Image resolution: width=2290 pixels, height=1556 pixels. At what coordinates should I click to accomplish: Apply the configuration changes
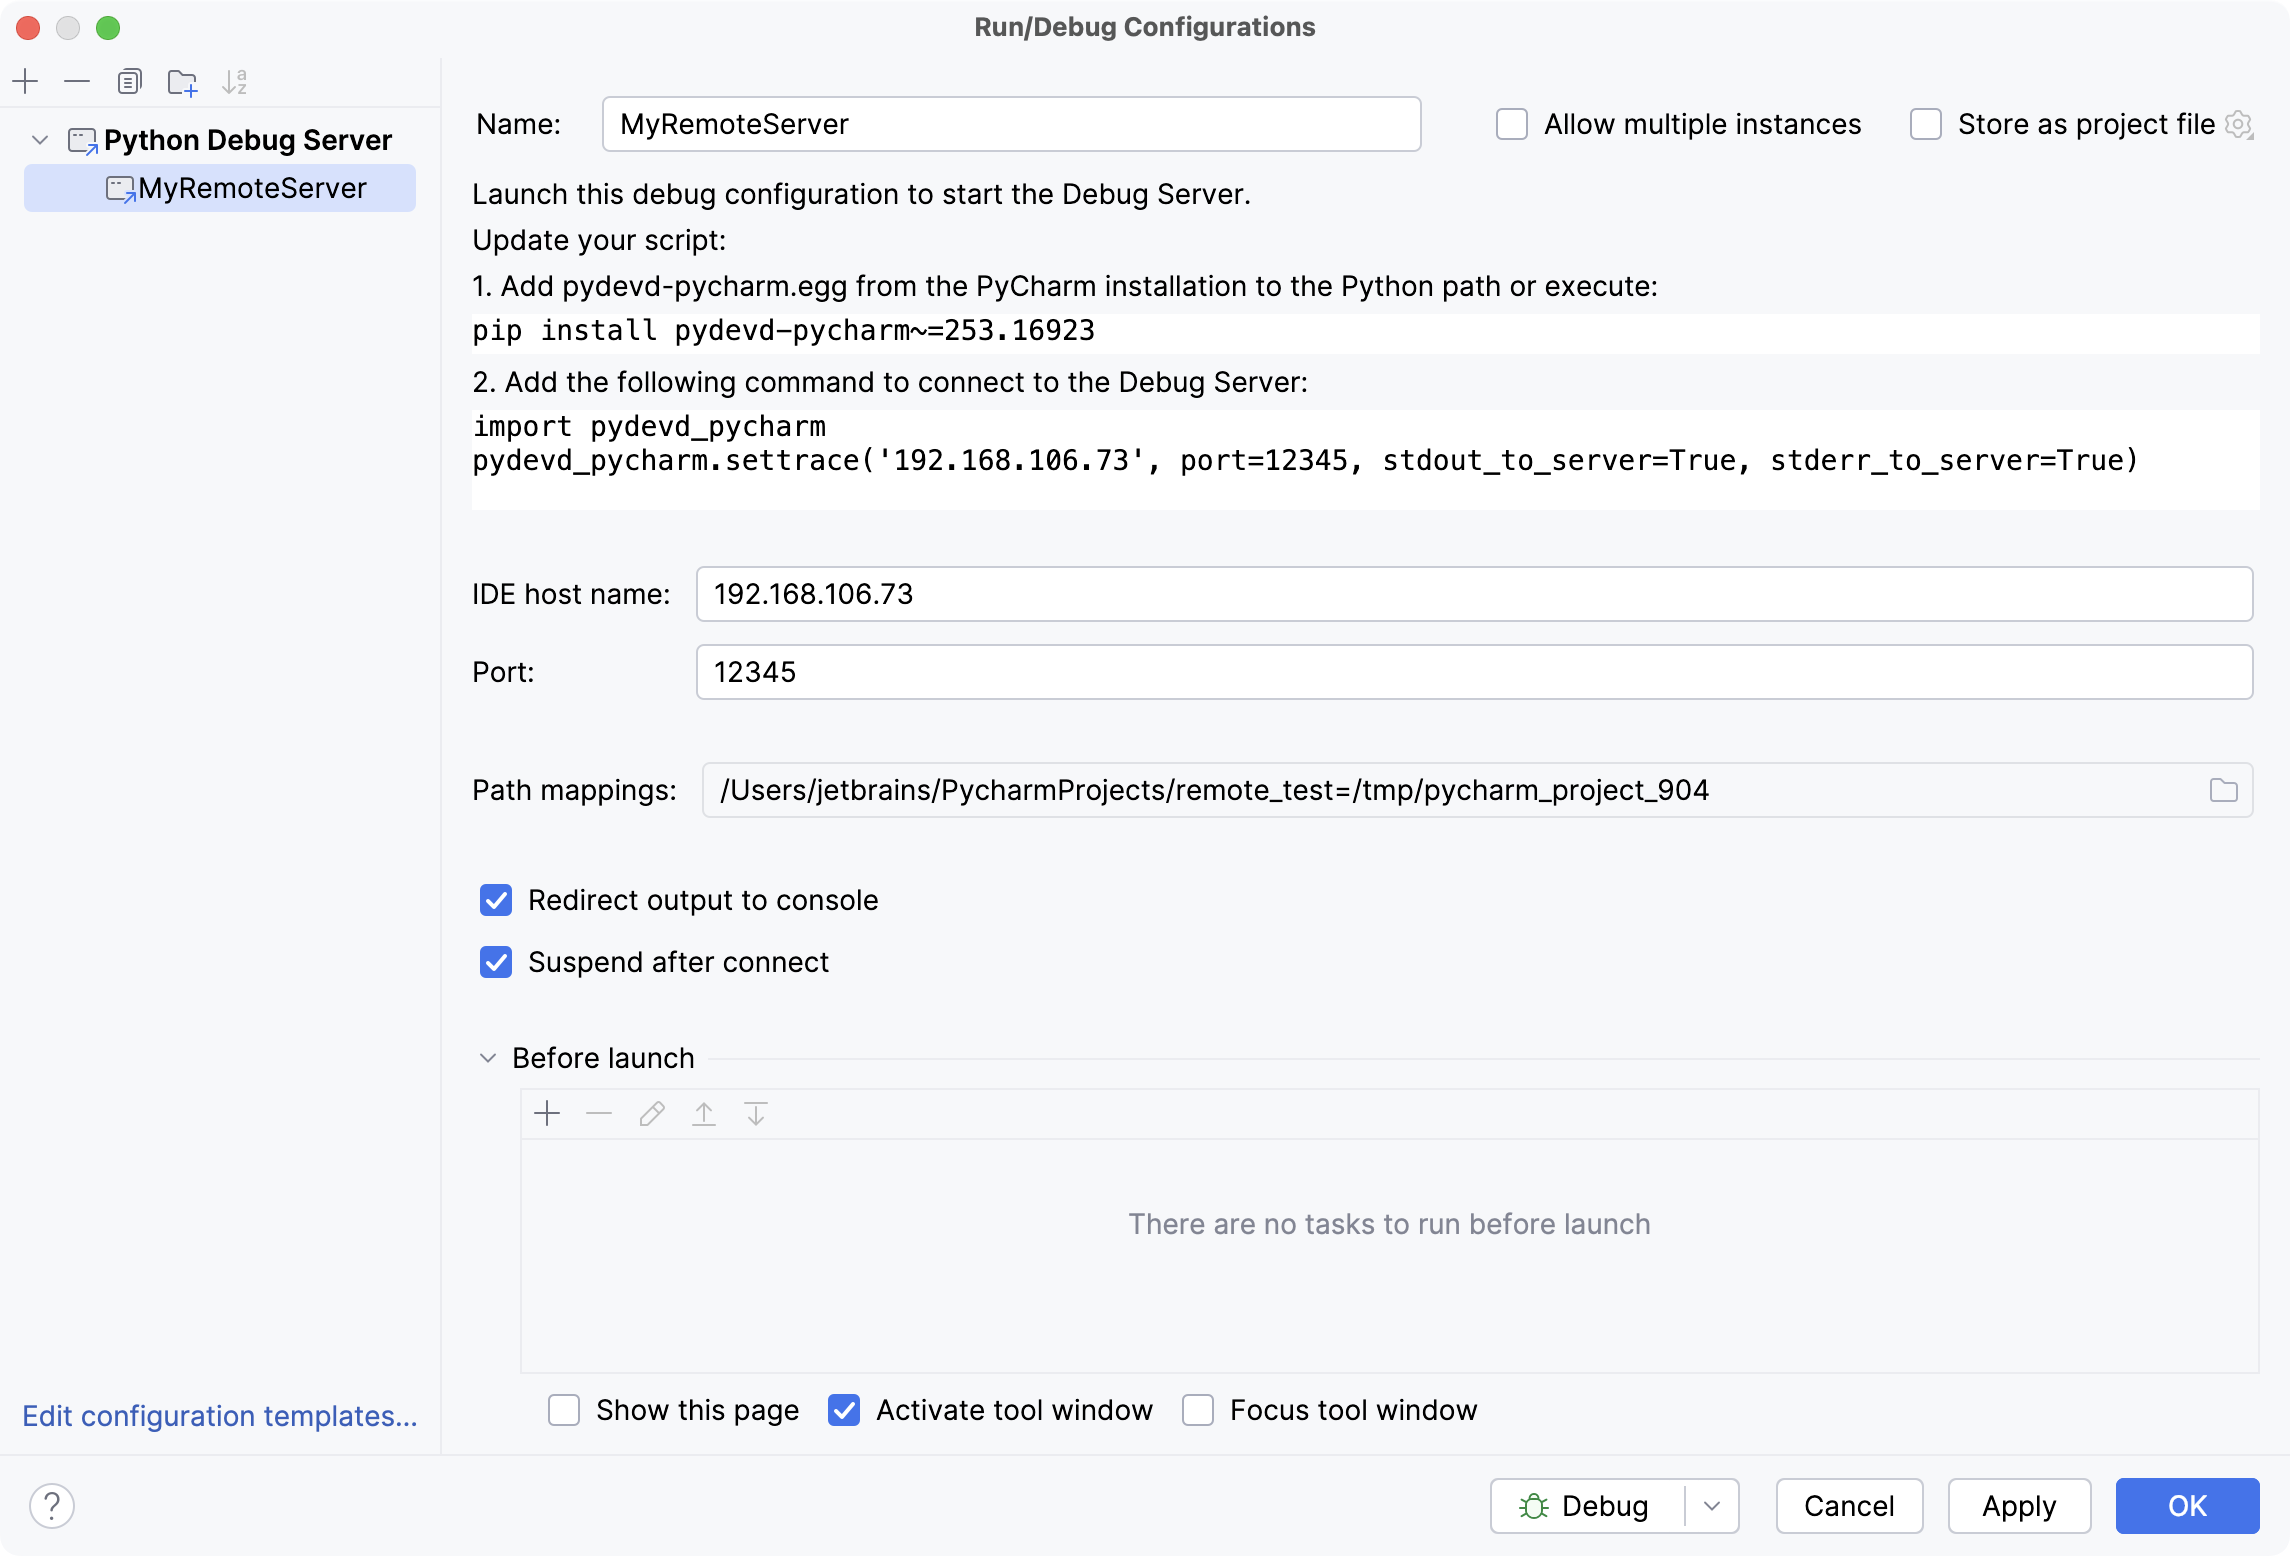click(x=2018, y=1506)
